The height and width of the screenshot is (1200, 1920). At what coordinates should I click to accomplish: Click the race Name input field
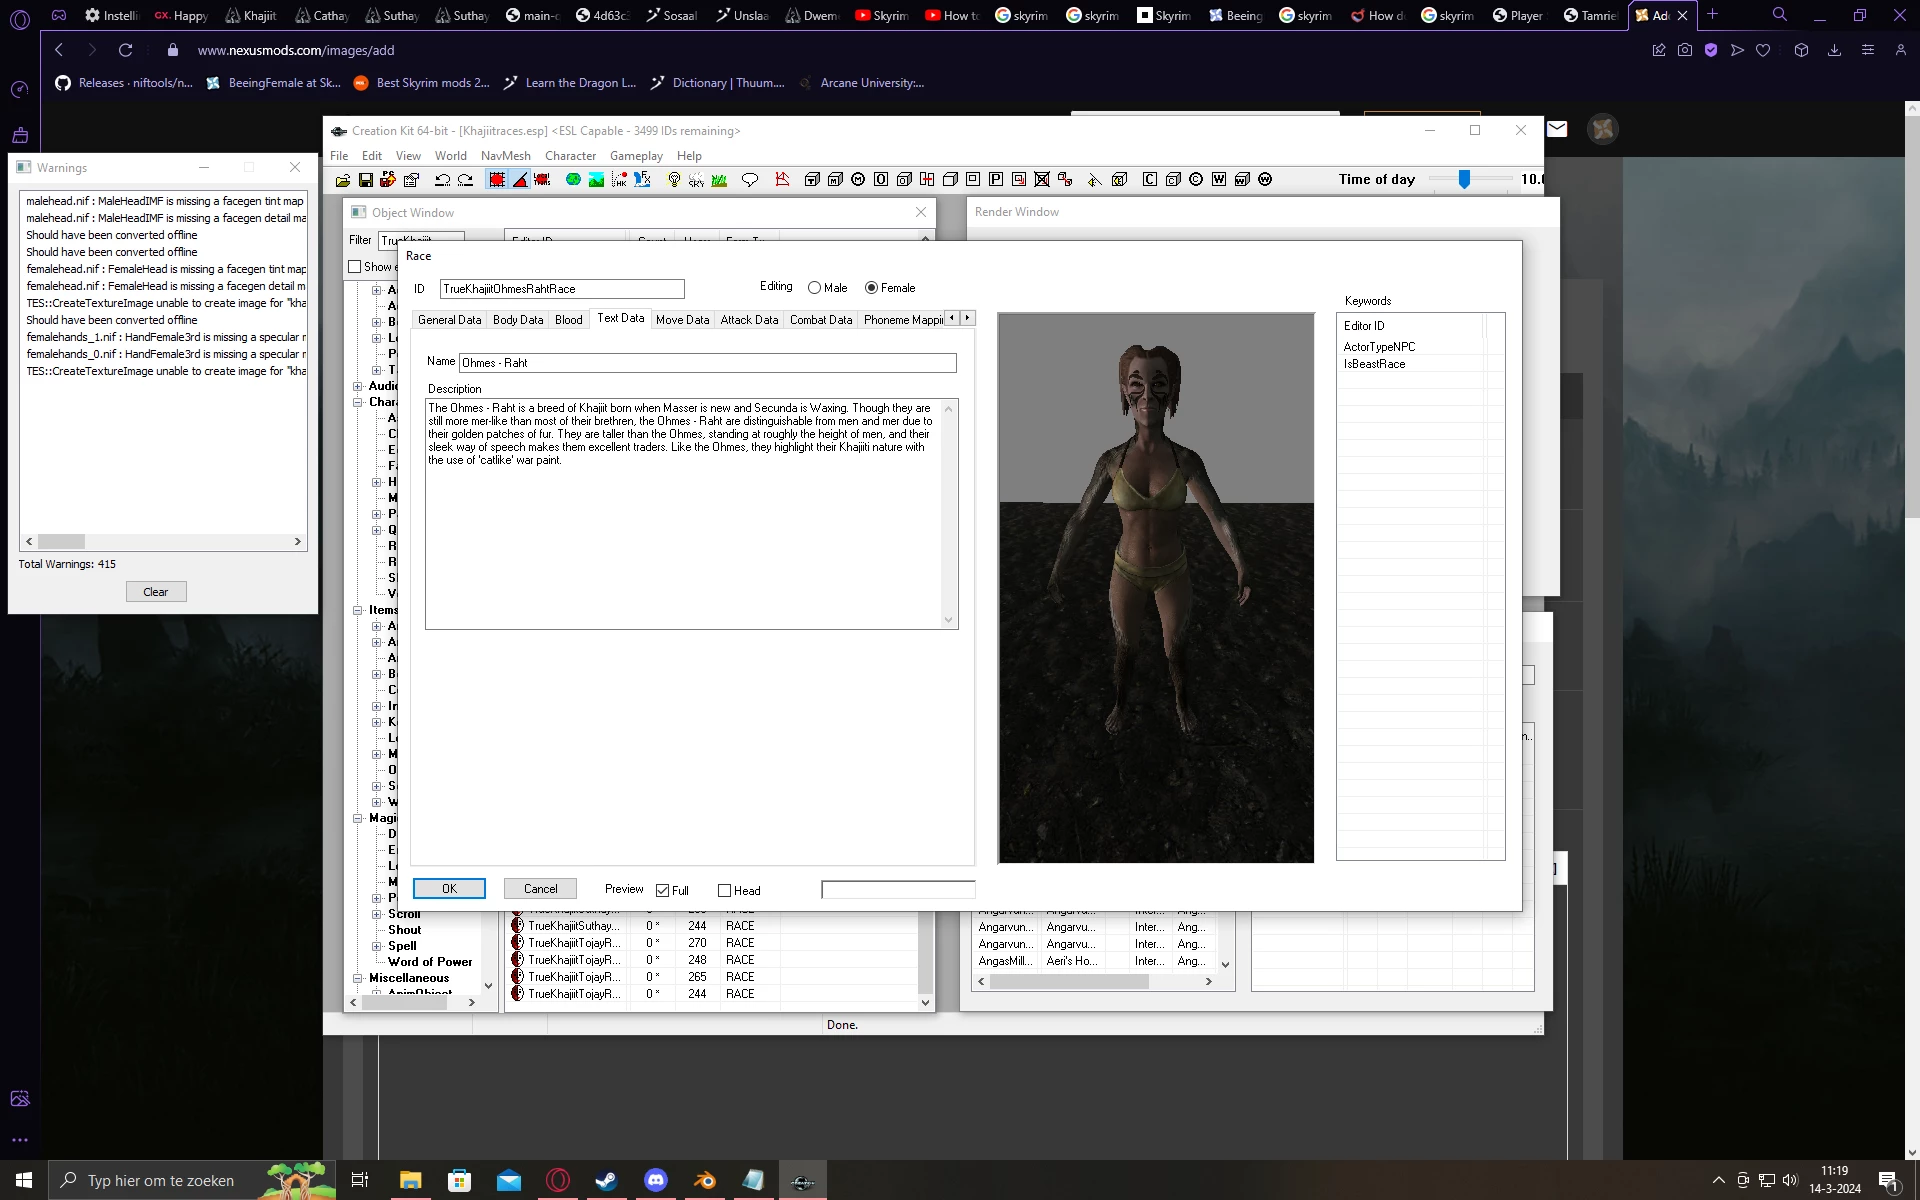[707, 363]
